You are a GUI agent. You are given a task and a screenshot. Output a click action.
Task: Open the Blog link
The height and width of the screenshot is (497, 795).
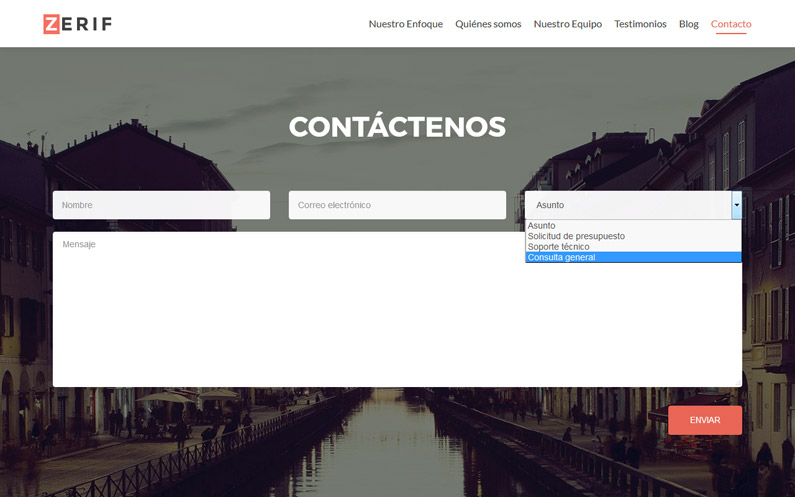689,24
